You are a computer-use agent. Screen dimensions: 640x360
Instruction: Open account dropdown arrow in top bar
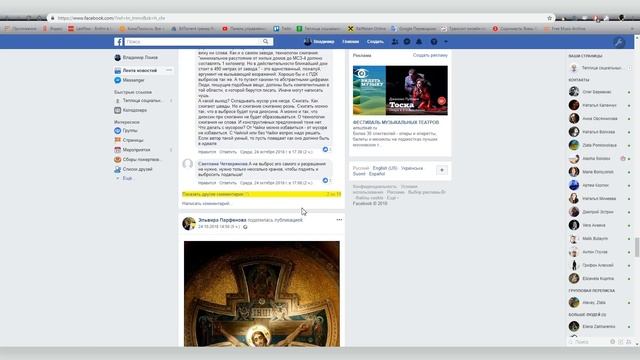tap(446, 42)
